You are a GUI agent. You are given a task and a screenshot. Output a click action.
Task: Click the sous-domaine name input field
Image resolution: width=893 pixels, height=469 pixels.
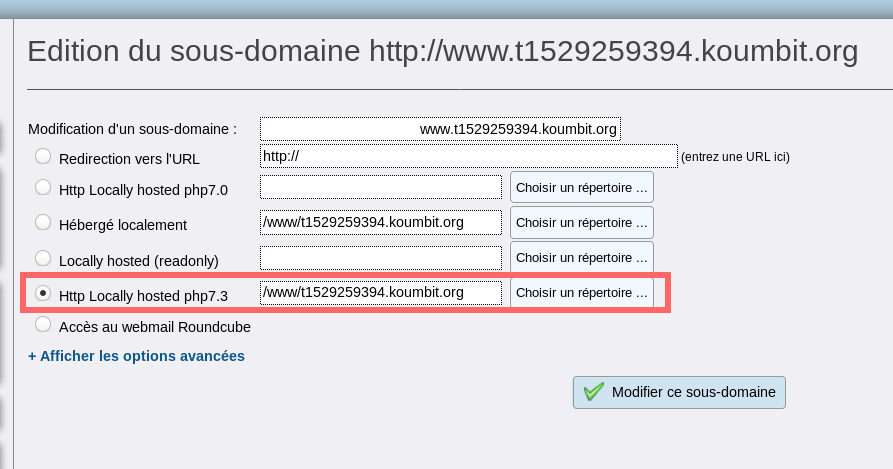[440, 129]
